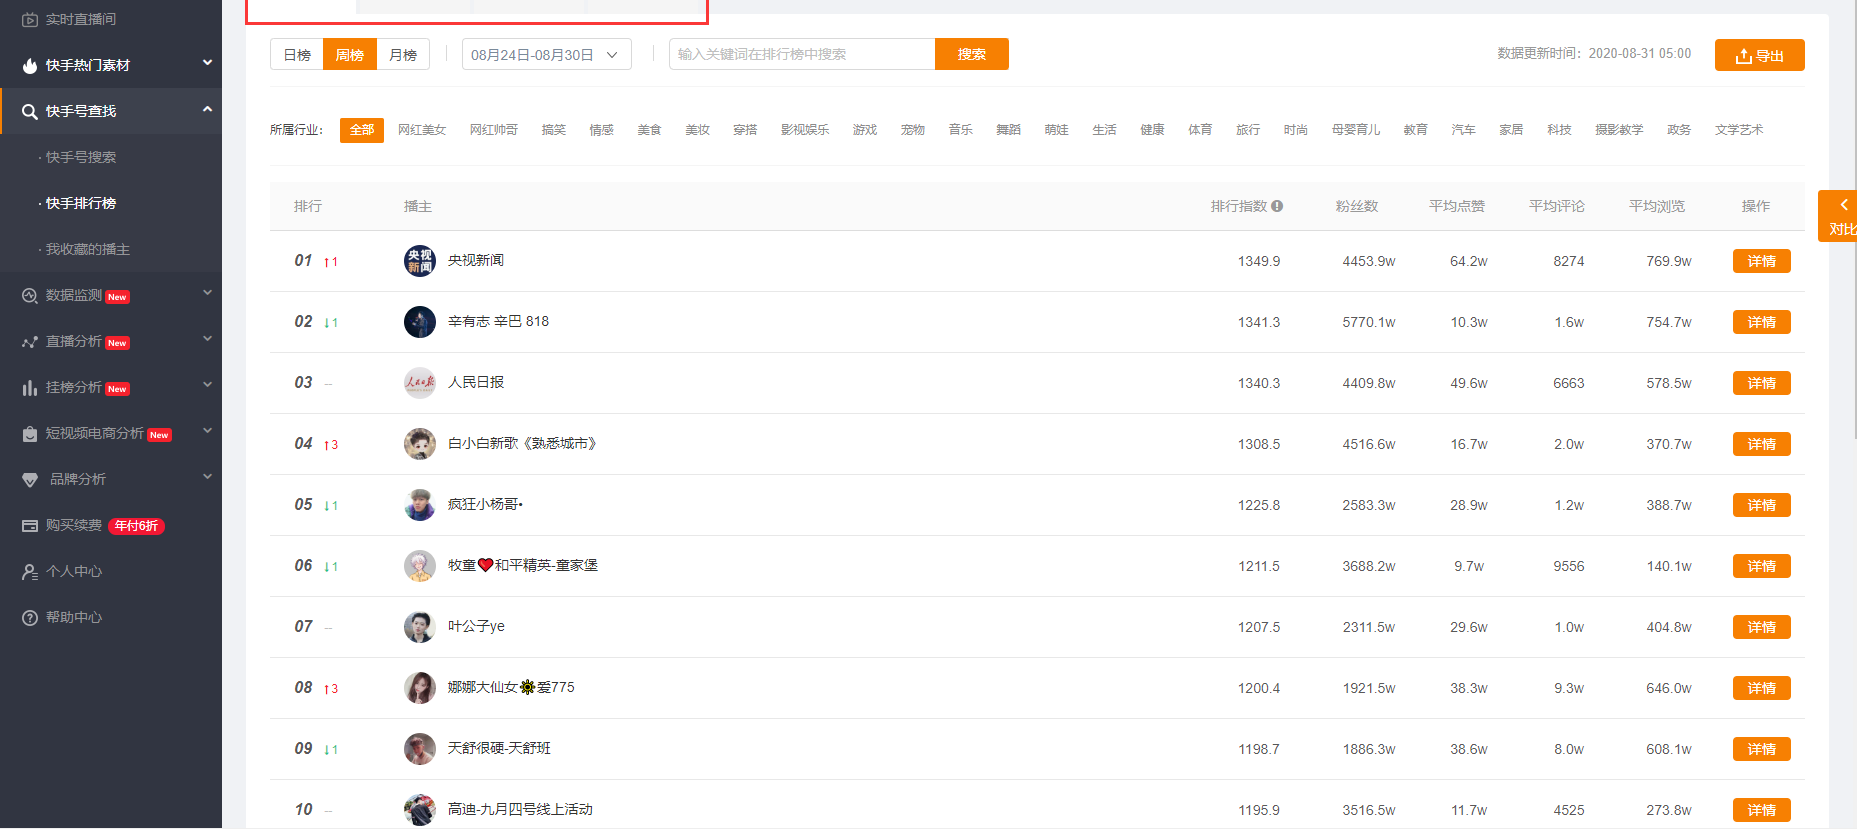Click the 娜娜大仙女 avatar
This screenshot has width=1857, height=832.
[420, 688]
